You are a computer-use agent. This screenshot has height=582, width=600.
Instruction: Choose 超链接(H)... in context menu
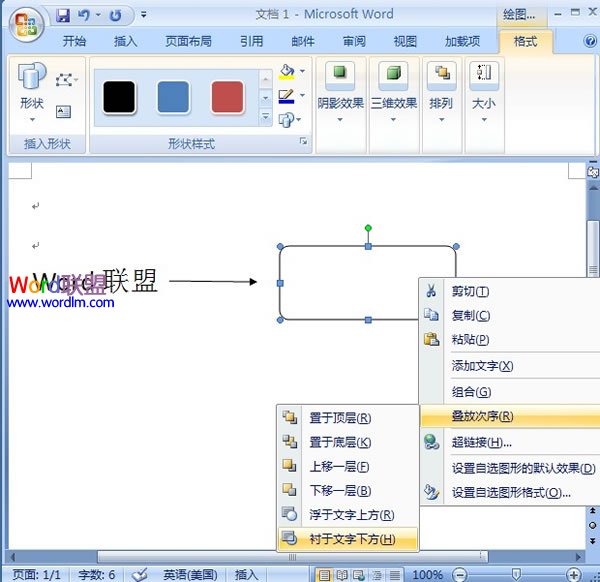click(x=510, y=442)
